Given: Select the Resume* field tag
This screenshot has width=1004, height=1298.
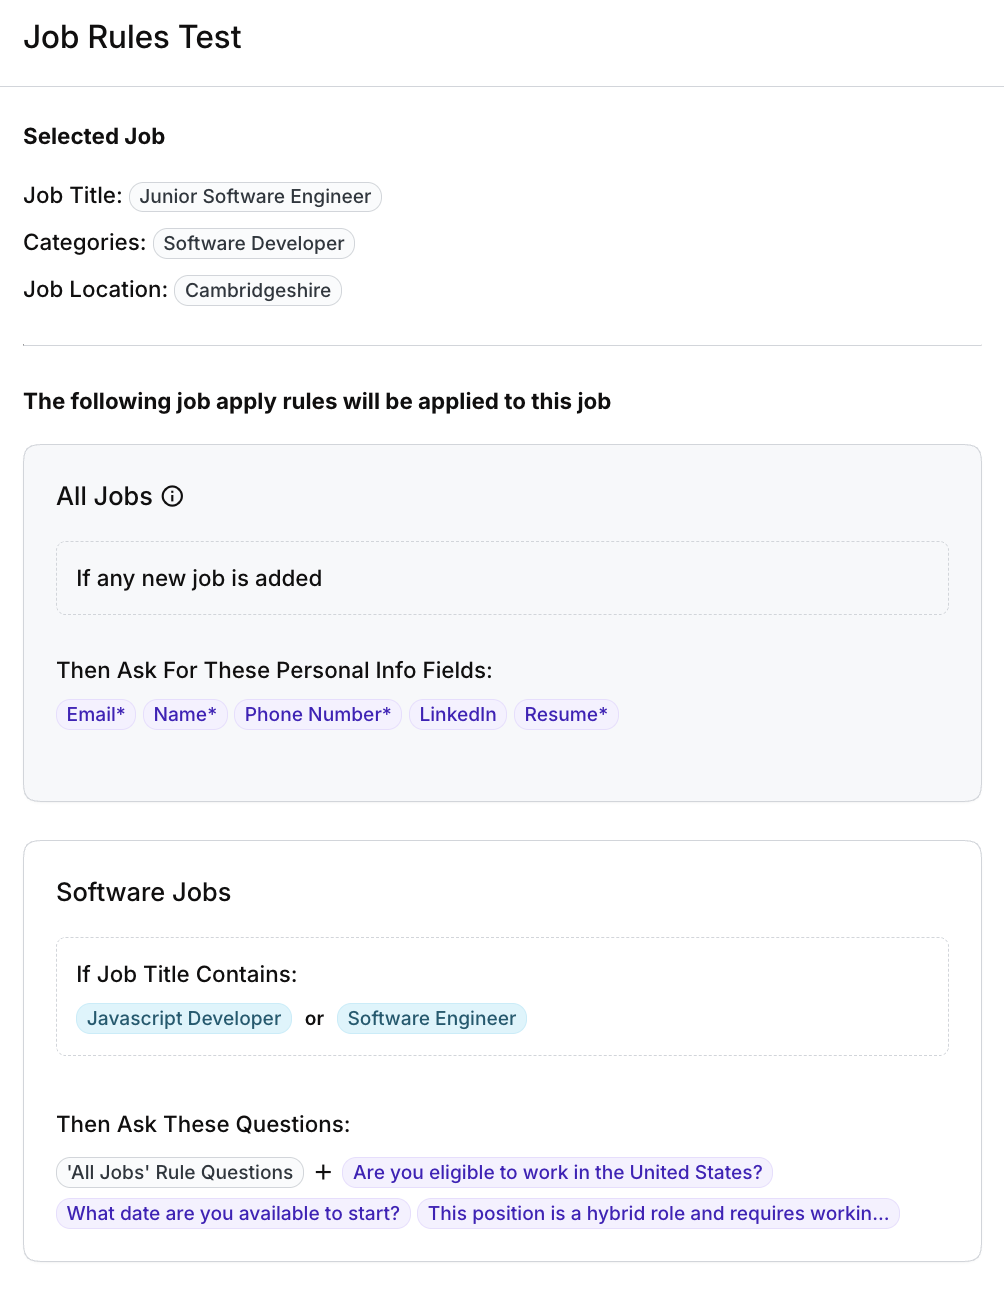Looking at the screenshot, I should coord(566,715).
